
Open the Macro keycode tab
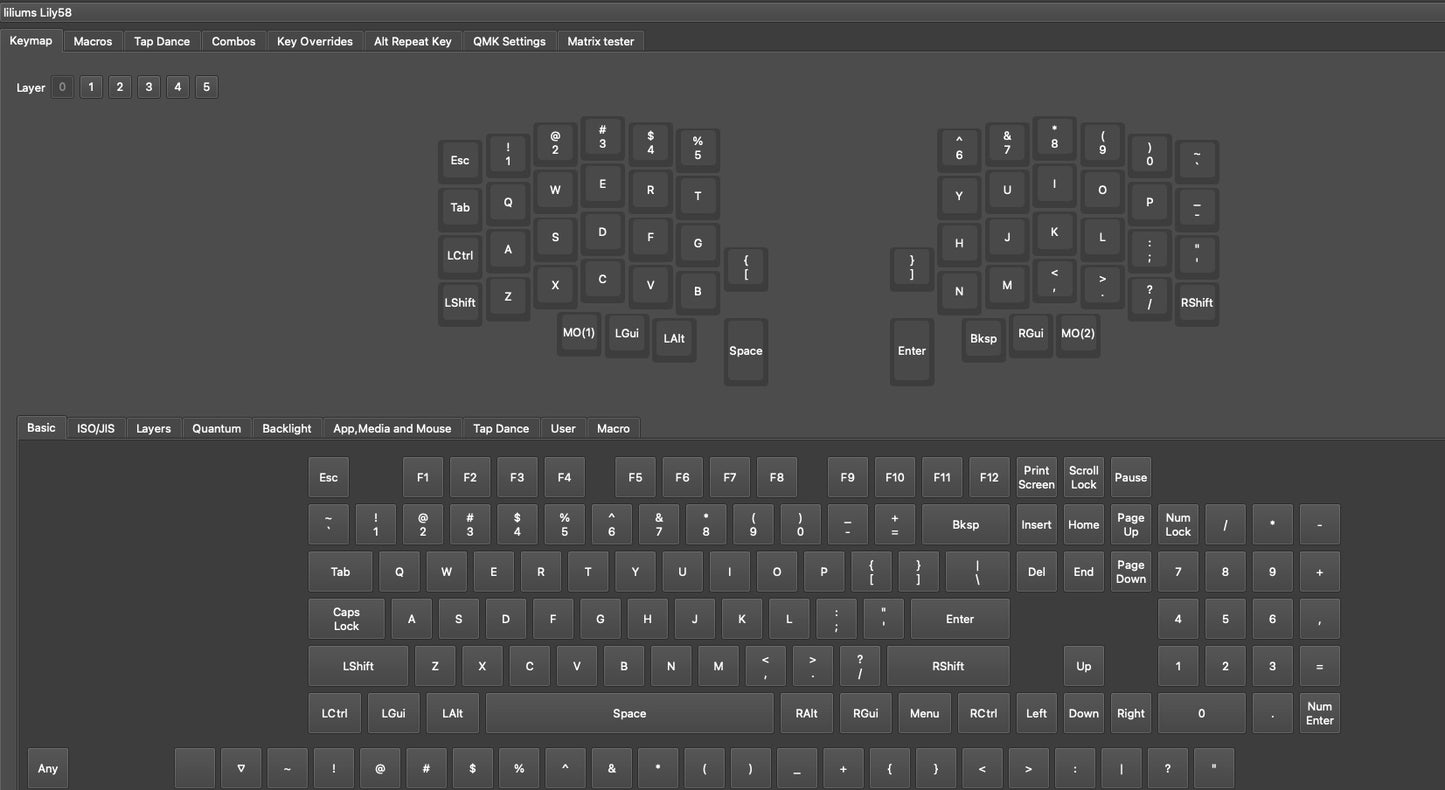(x=613, y=428)
